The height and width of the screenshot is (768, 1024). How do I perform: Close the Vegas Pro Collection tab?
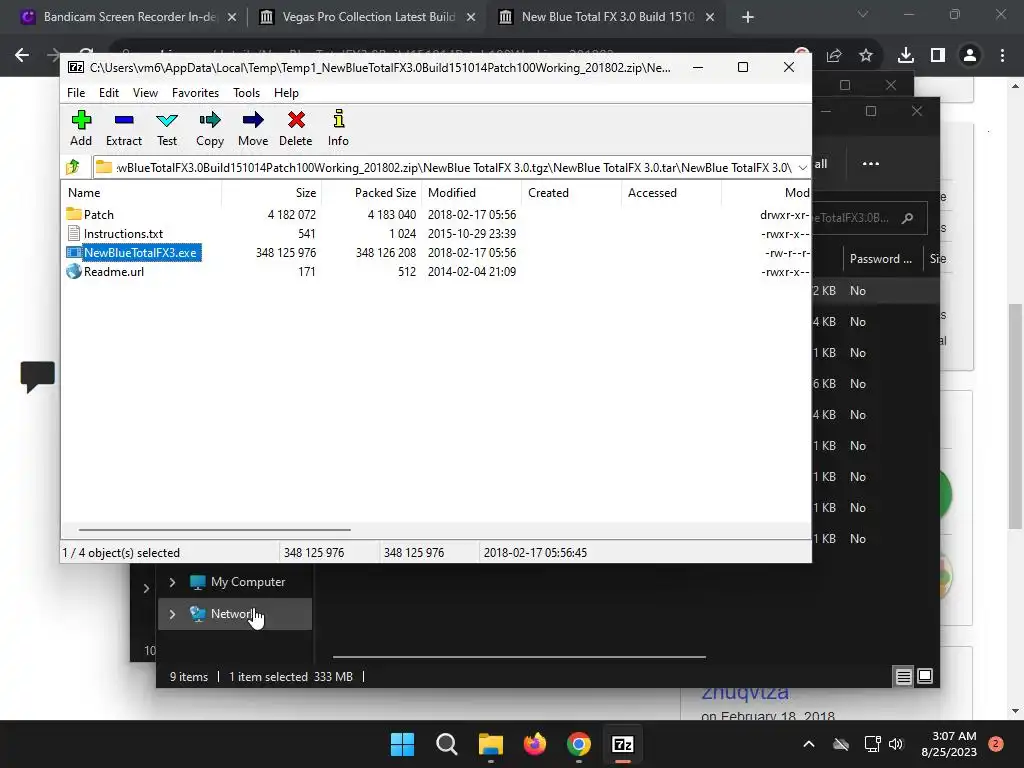pos(471,18)
